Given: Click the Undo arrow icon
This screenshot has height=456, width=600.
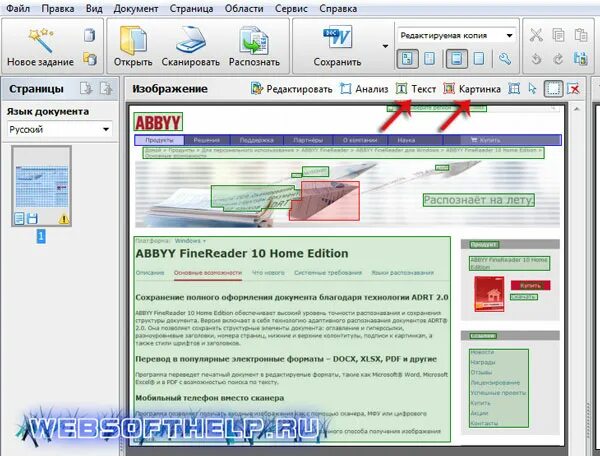Looking at the screenshot, I should point(536,59).
